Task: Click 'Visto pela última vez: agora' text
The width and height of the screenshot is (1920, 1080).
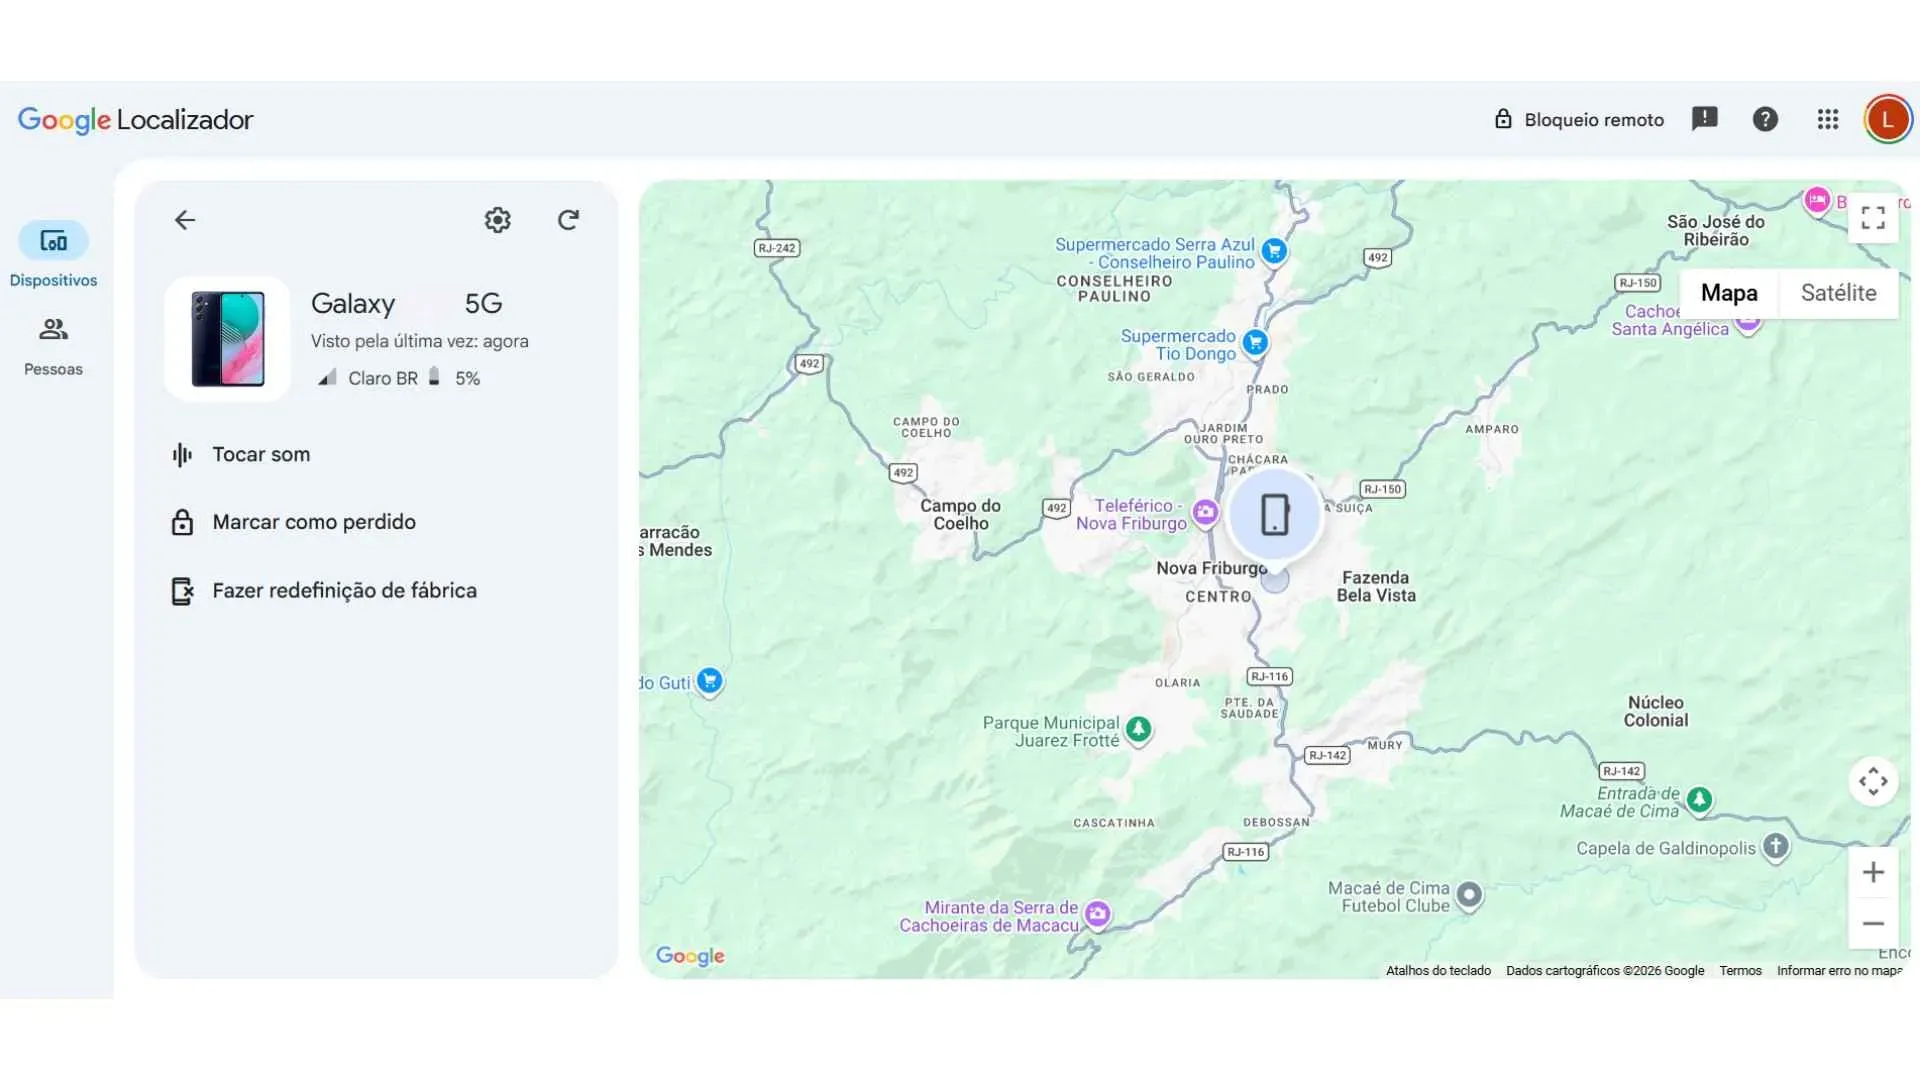Action: 419,341
